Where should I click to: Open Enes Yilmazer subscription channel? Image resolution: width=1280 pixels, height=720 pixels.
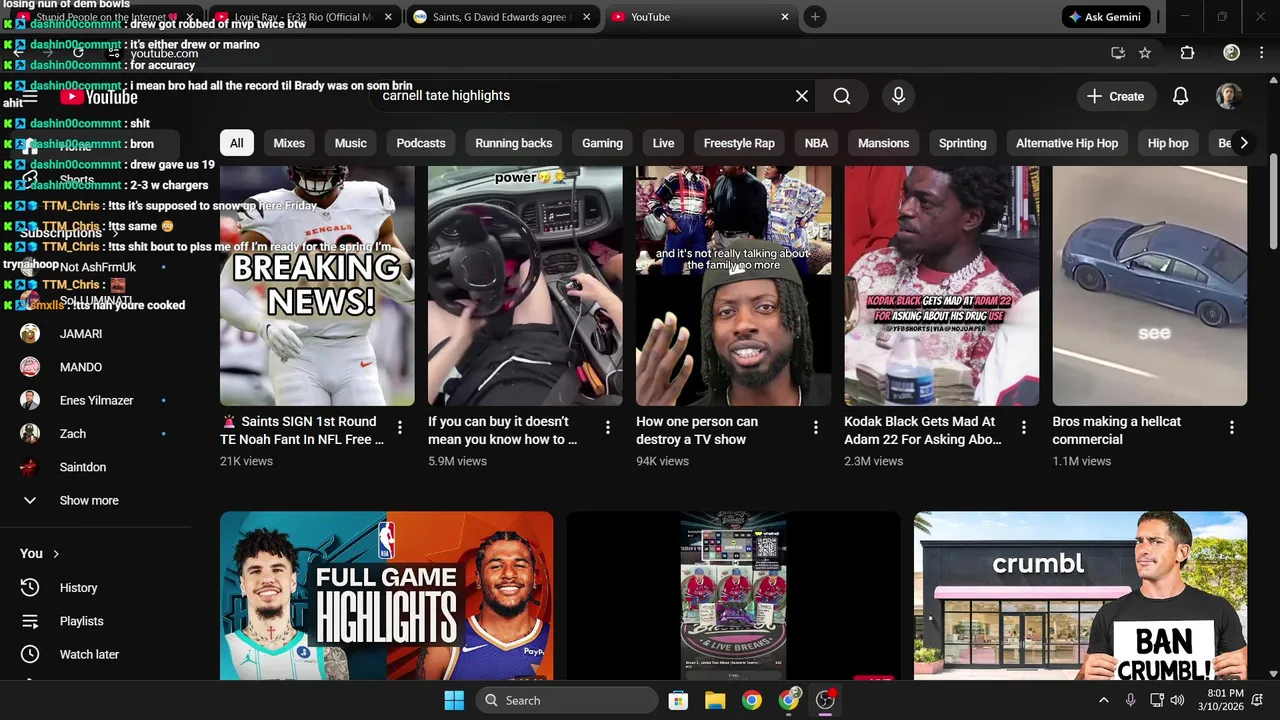(x=95, y=400)
